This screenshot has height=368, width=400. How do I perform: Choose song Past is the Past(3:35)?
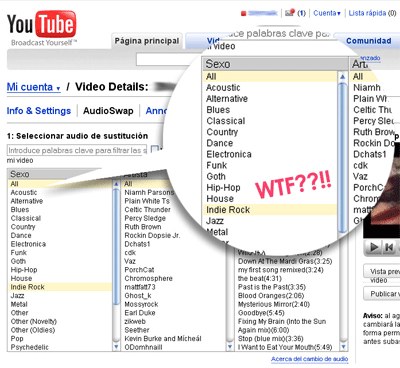point(272,287)
